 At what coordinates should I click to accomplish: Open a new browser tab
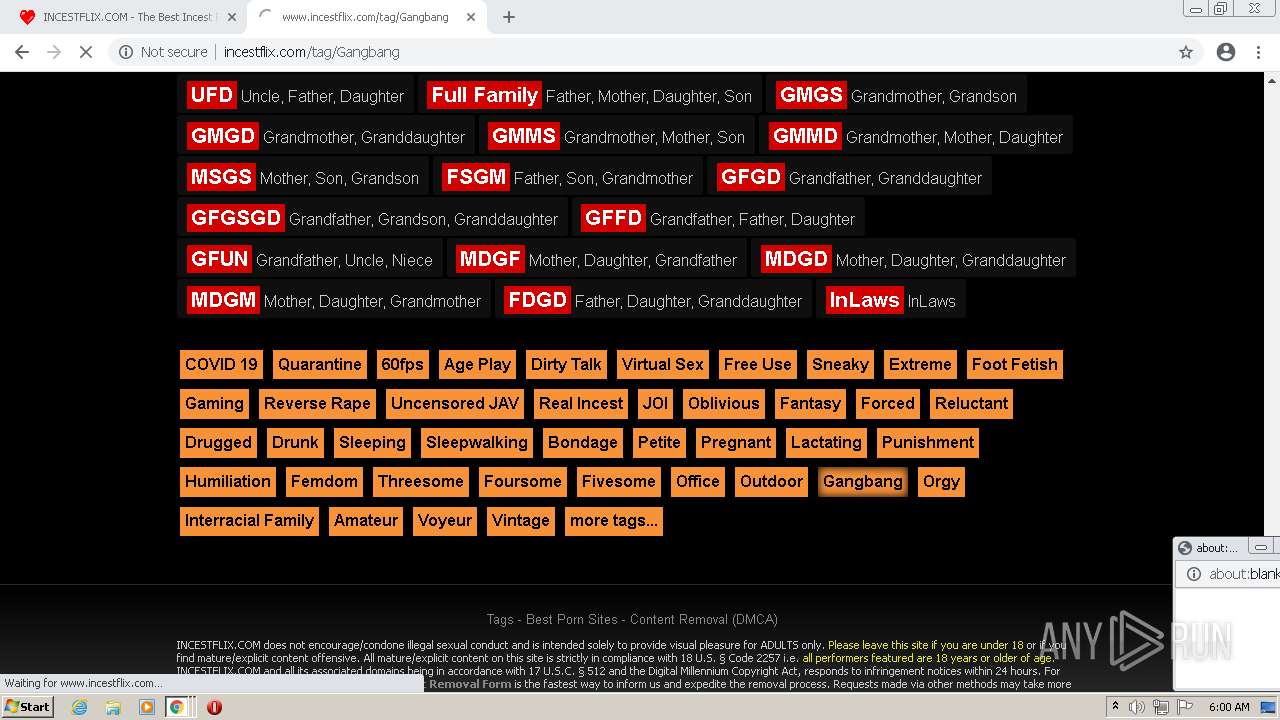coord(509,17)
